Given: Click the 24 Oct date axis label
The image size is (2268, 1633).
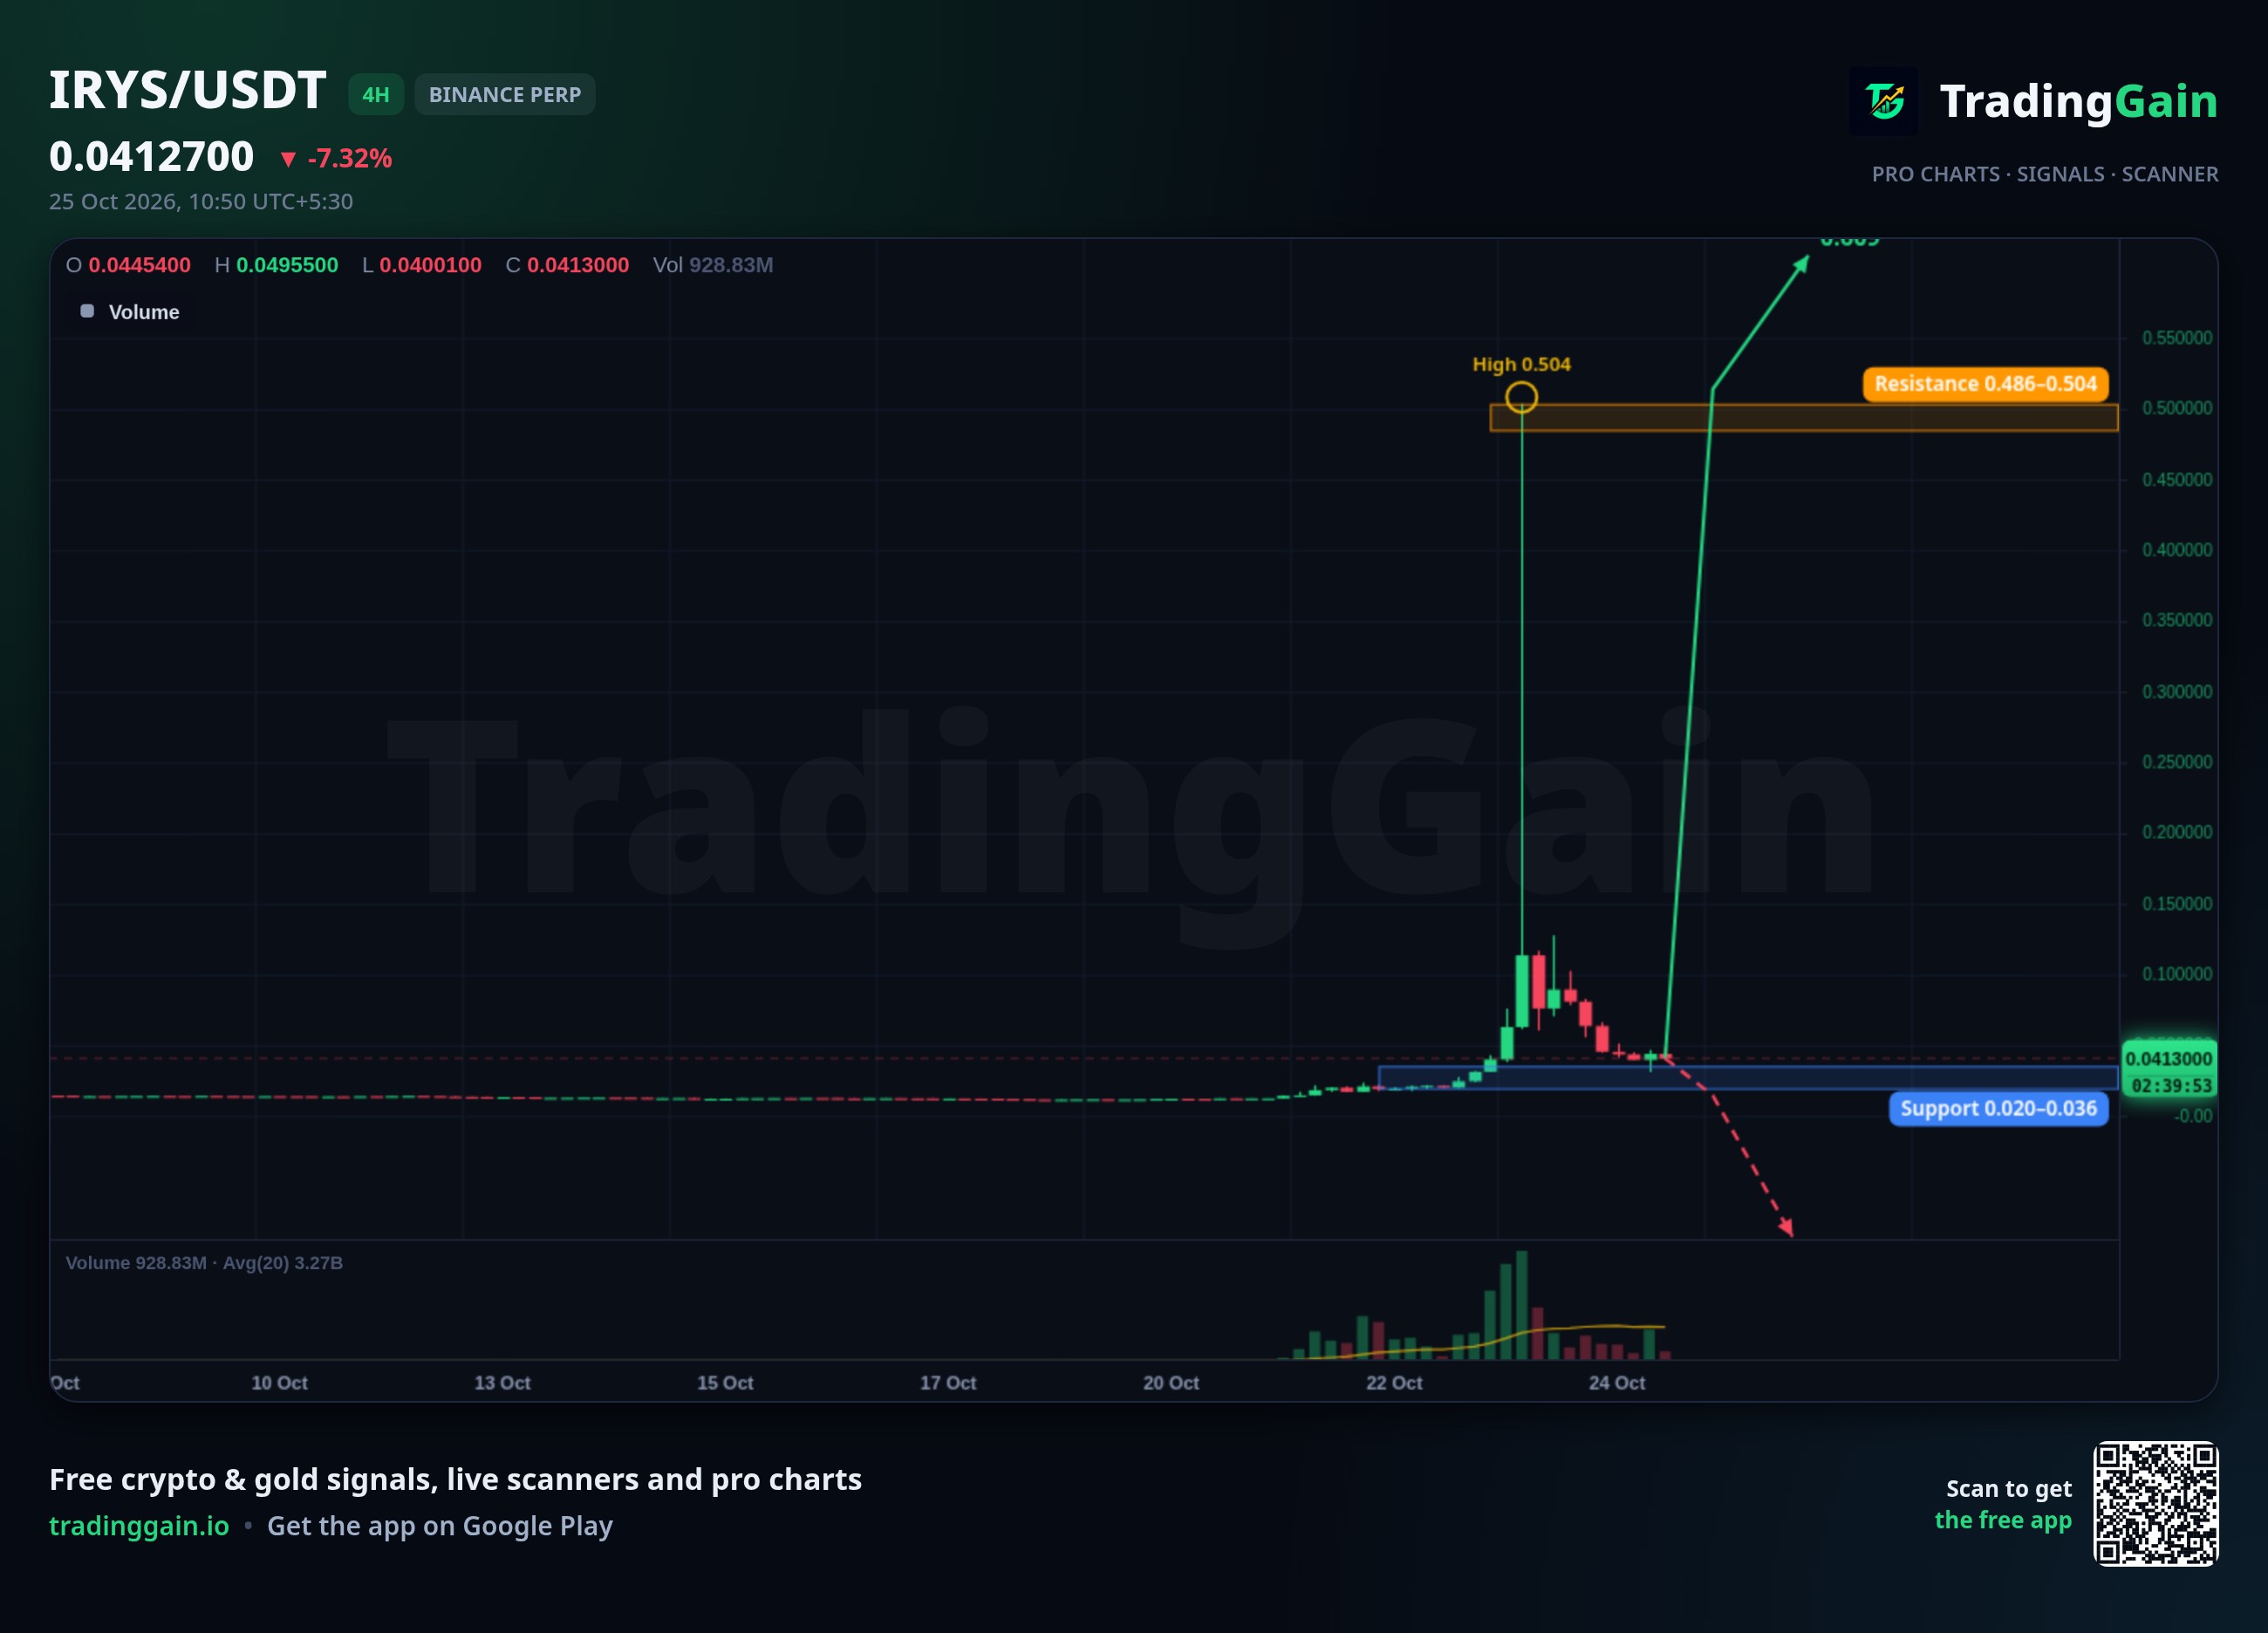Looking at the screenshot, I should [x=1617, y=1383].
